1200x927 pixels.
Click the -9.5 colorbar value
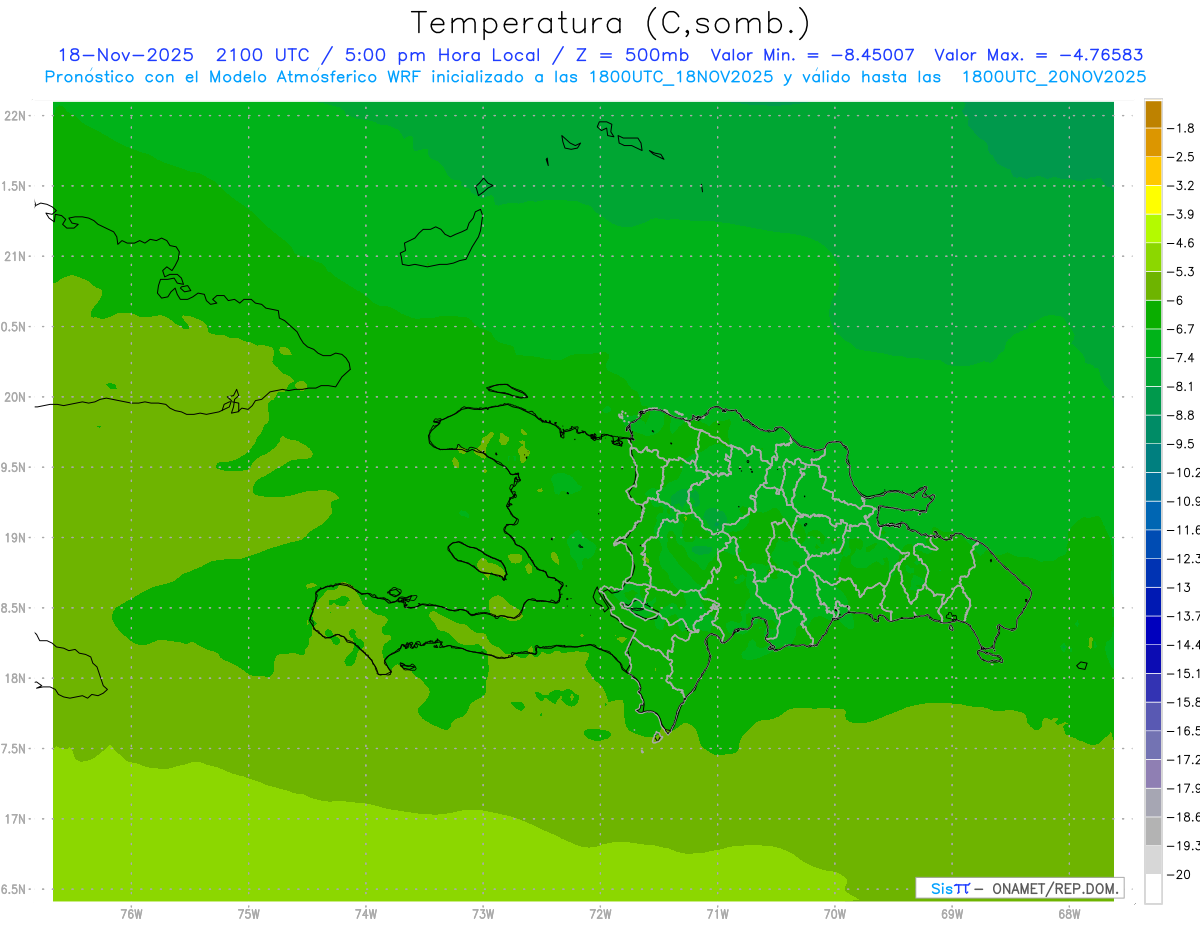(1183, 444)
